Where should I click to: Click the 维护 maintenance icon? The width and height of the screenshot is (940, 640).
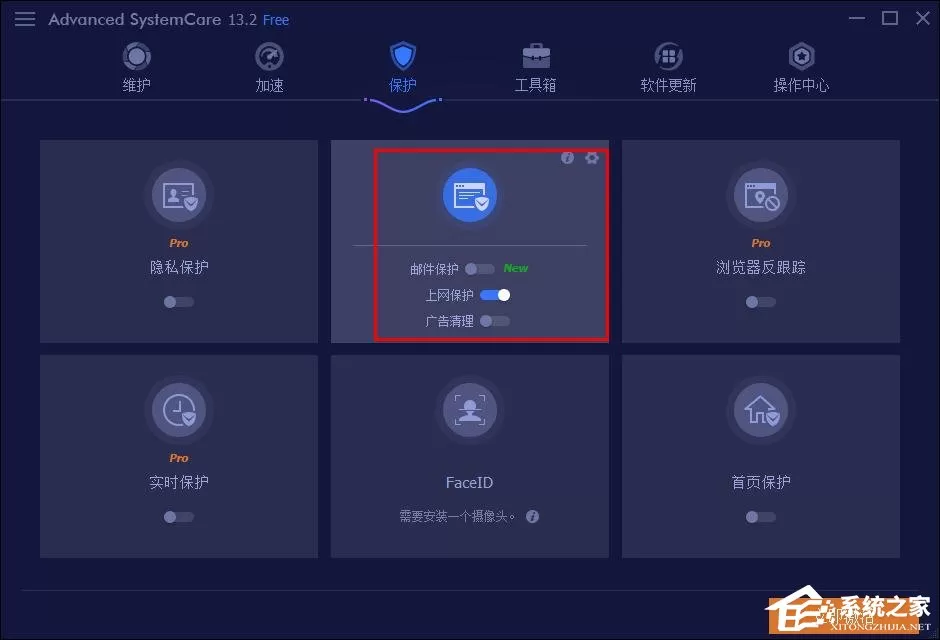[x=137, y=57]
